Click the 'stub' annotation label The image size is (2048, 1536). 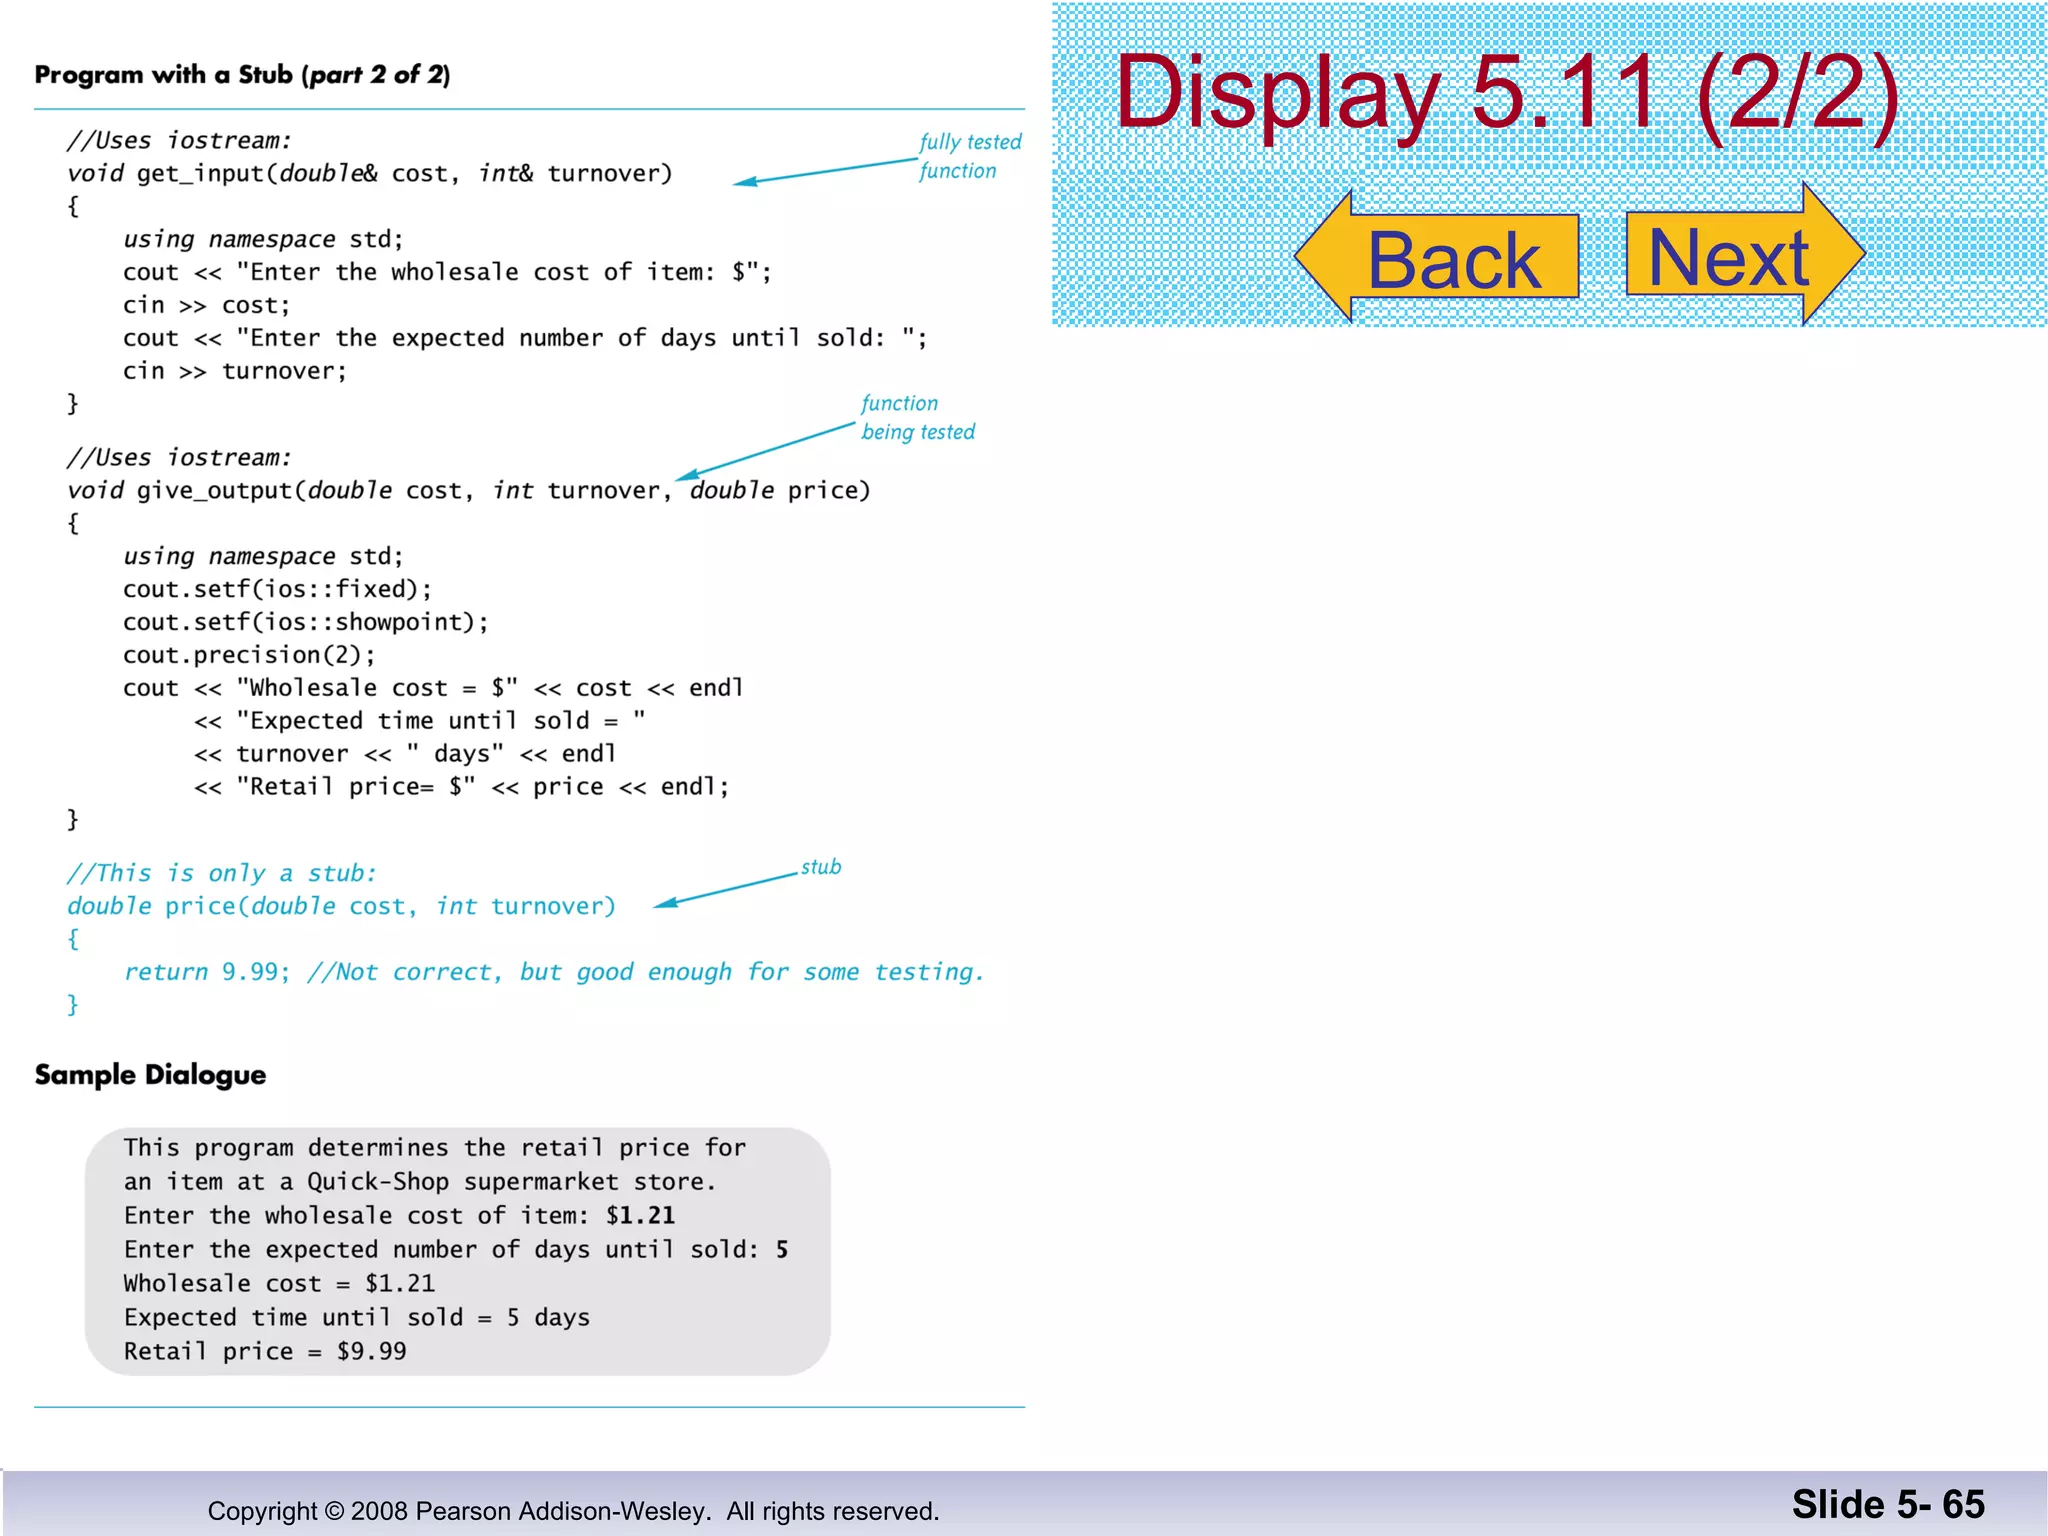tap(820, 867)
